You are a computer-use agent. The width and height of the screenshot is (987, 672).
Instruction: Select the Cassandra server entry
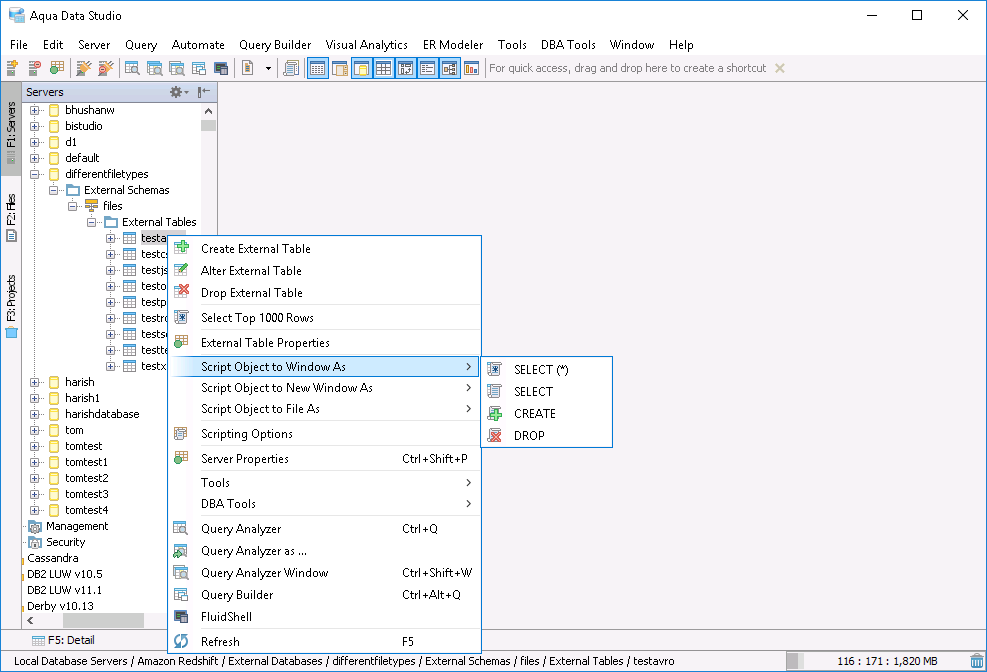click(x=53, y=558)
